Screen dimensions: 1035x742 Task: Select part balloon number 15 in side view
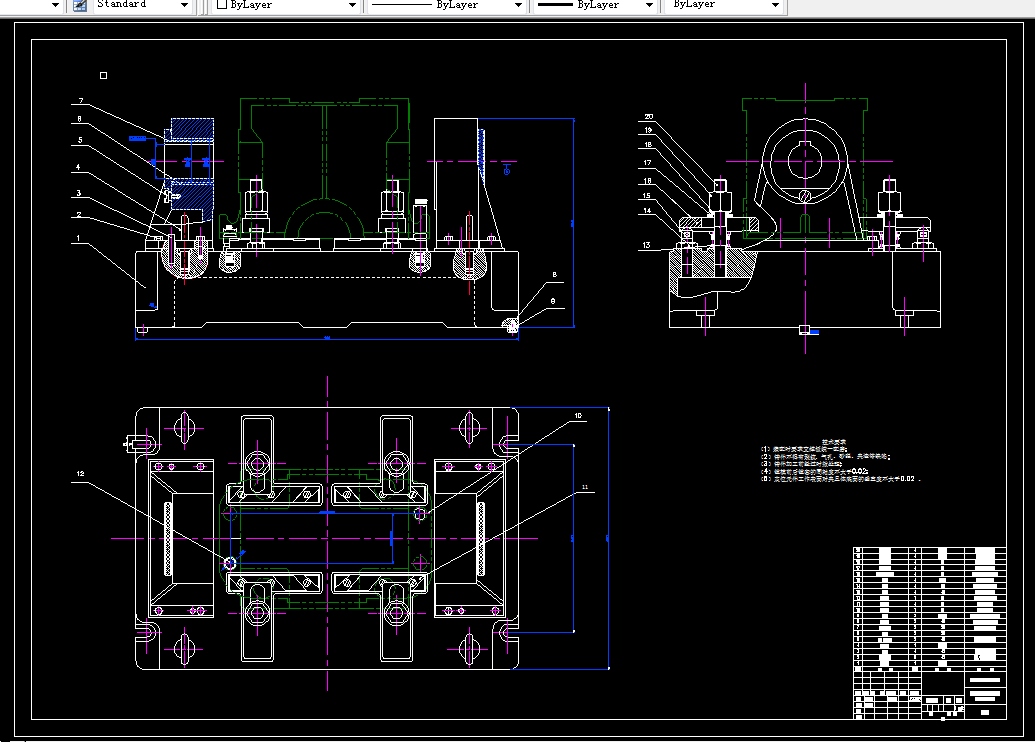pos(647,195)
